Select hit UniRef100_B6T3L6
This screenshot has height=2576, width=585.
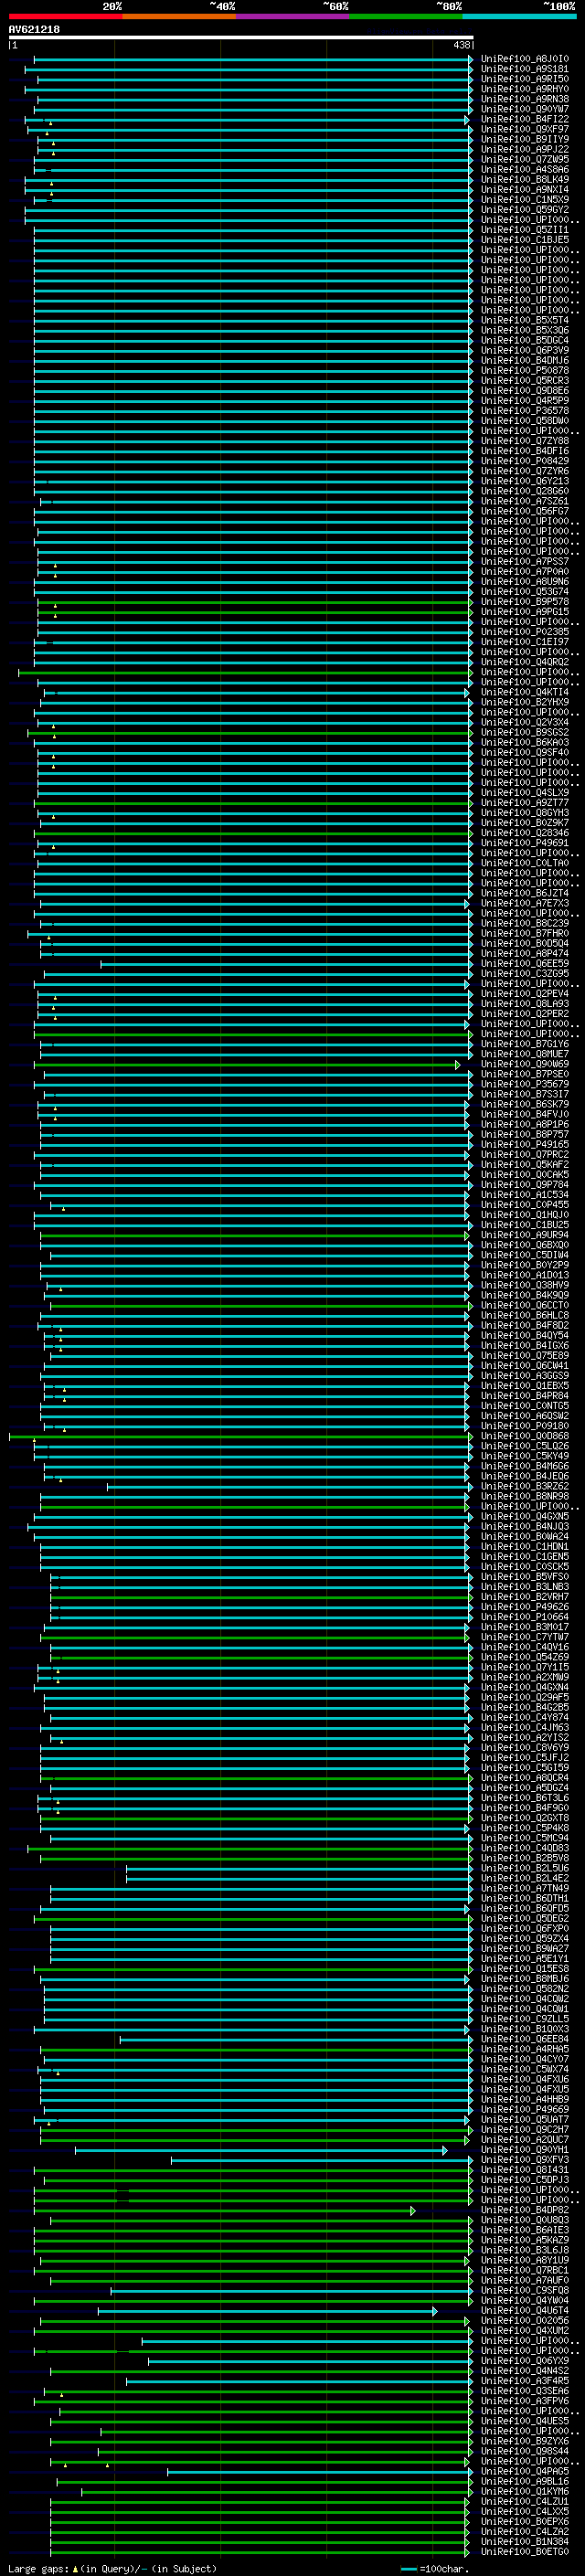[524, 1798]
